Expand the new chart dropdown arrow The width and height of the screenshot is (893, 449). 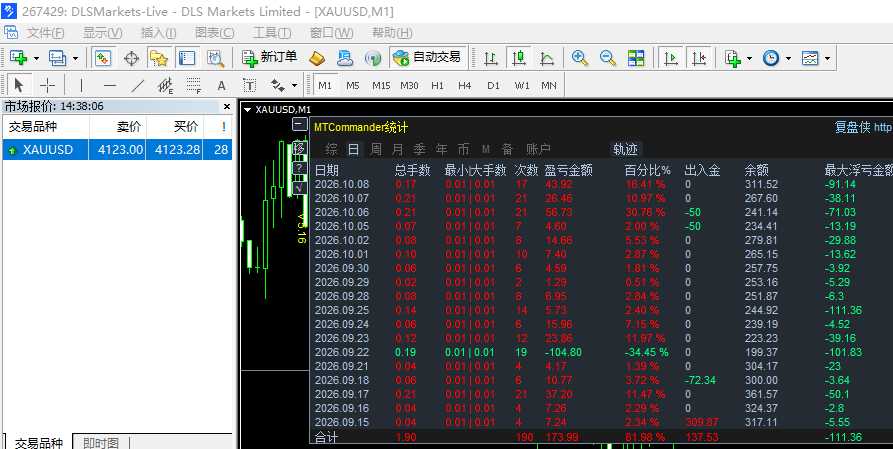coord(36,58)
